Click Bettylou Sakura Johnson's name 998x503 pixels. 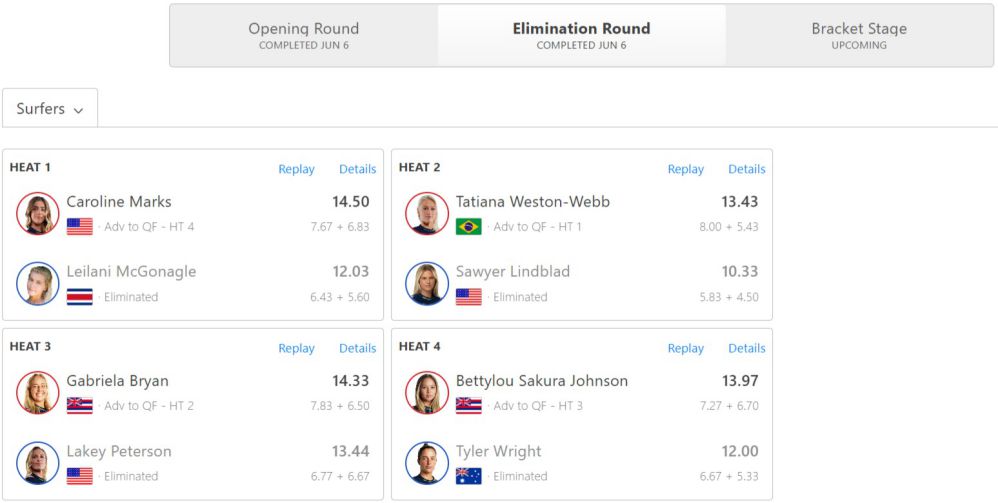click(x=542, y=381)
